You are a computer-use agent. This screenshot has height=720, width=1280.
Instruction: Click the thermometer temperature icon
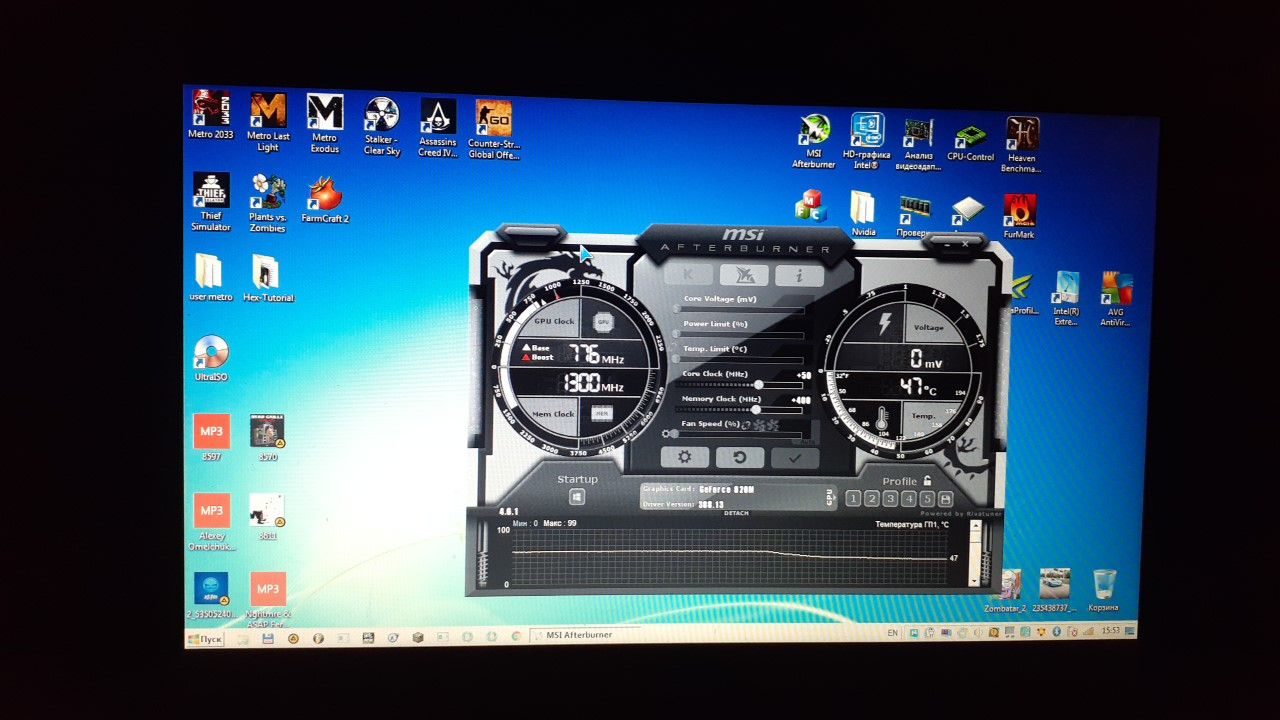(x=882, y=417)
